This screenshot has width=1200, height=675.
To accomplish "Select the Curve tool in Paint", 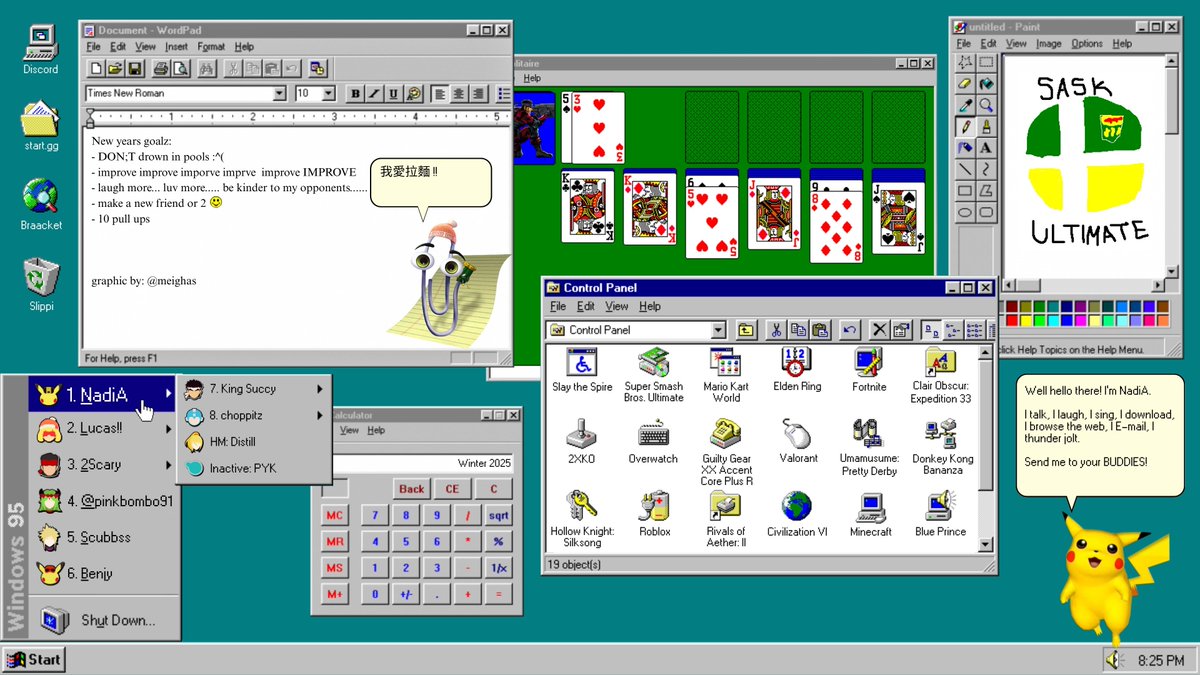I will tap(986, 169).
